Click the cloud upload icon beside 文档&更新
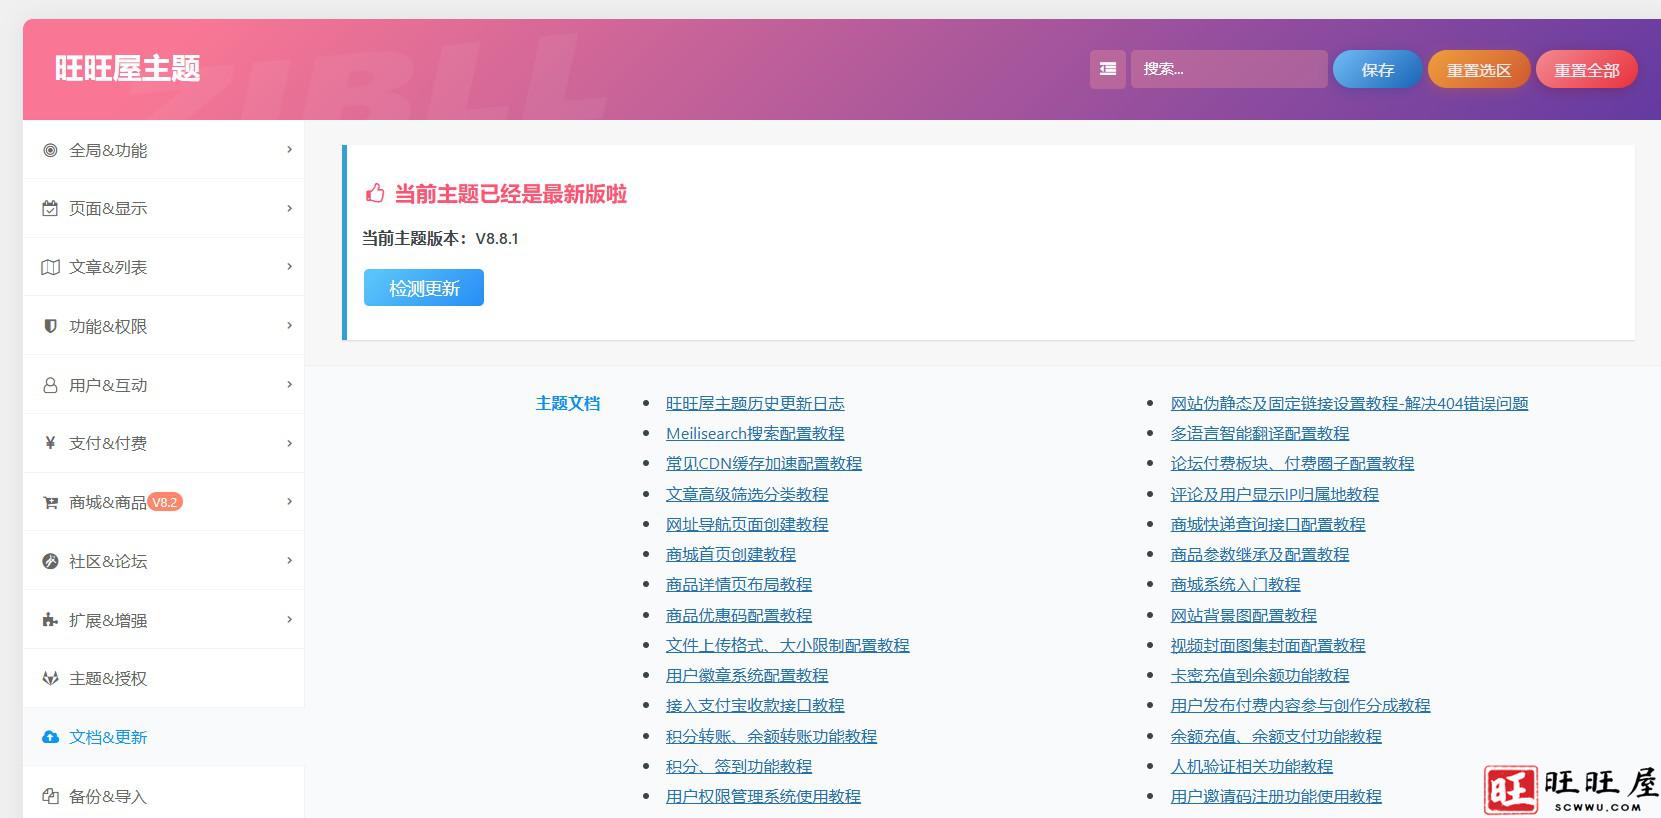 coord(50,737)
